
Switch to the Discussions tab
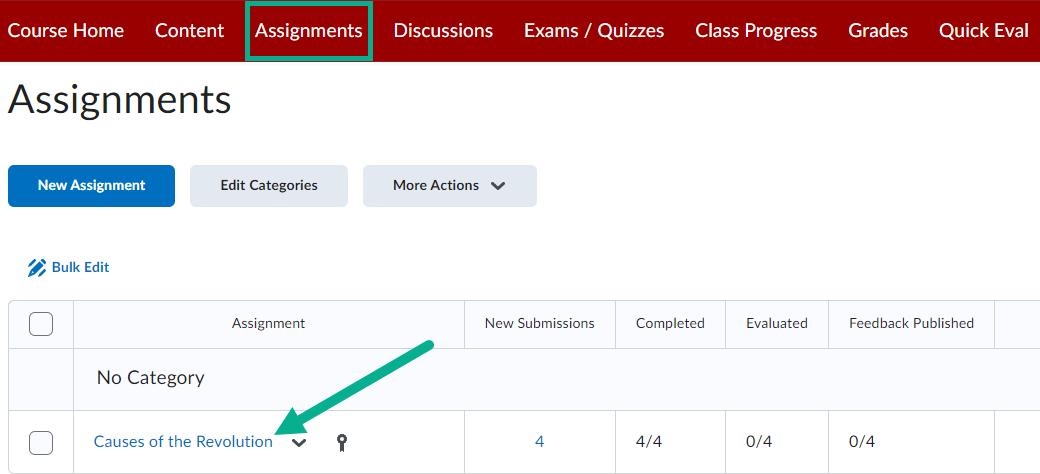[443, 30]
